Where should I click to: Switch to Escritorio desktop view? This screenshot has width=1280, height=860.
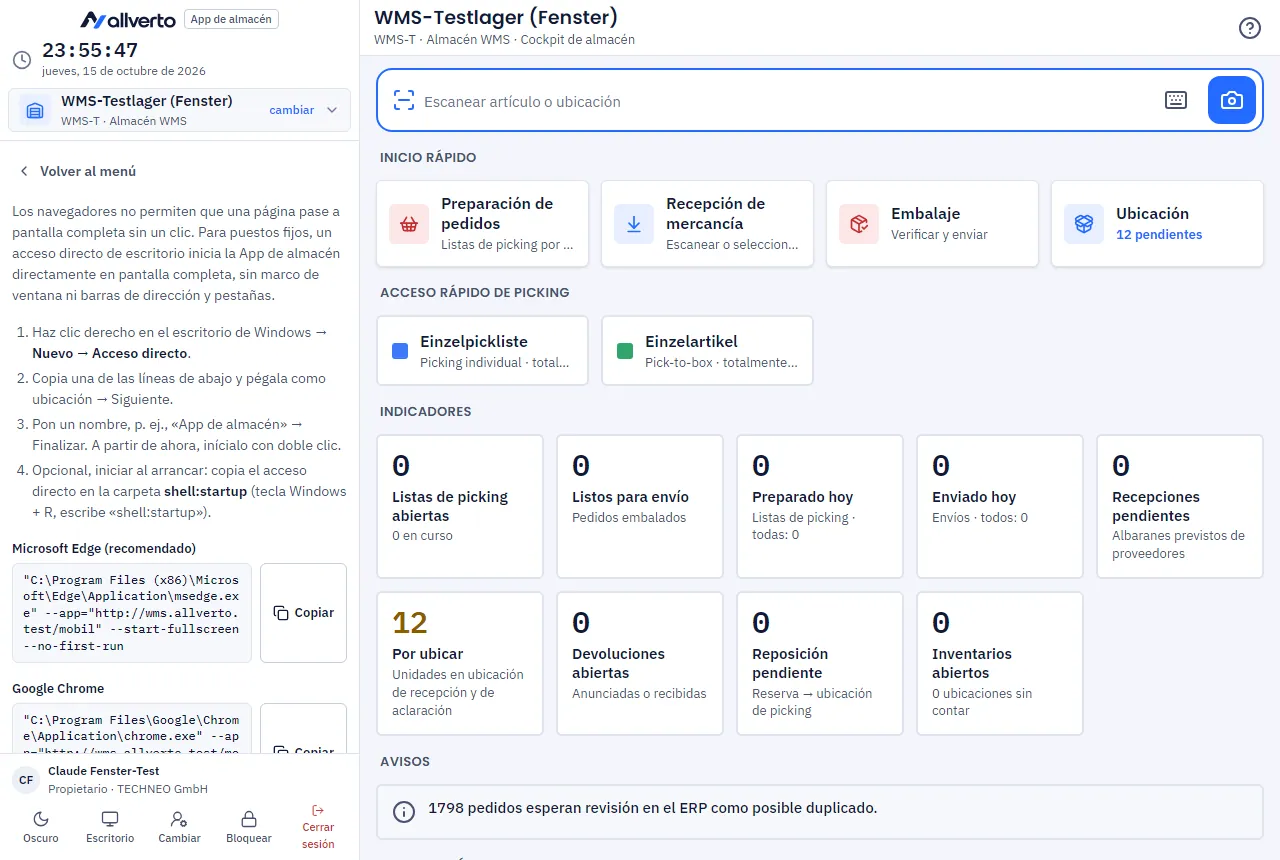pos(110,827)
